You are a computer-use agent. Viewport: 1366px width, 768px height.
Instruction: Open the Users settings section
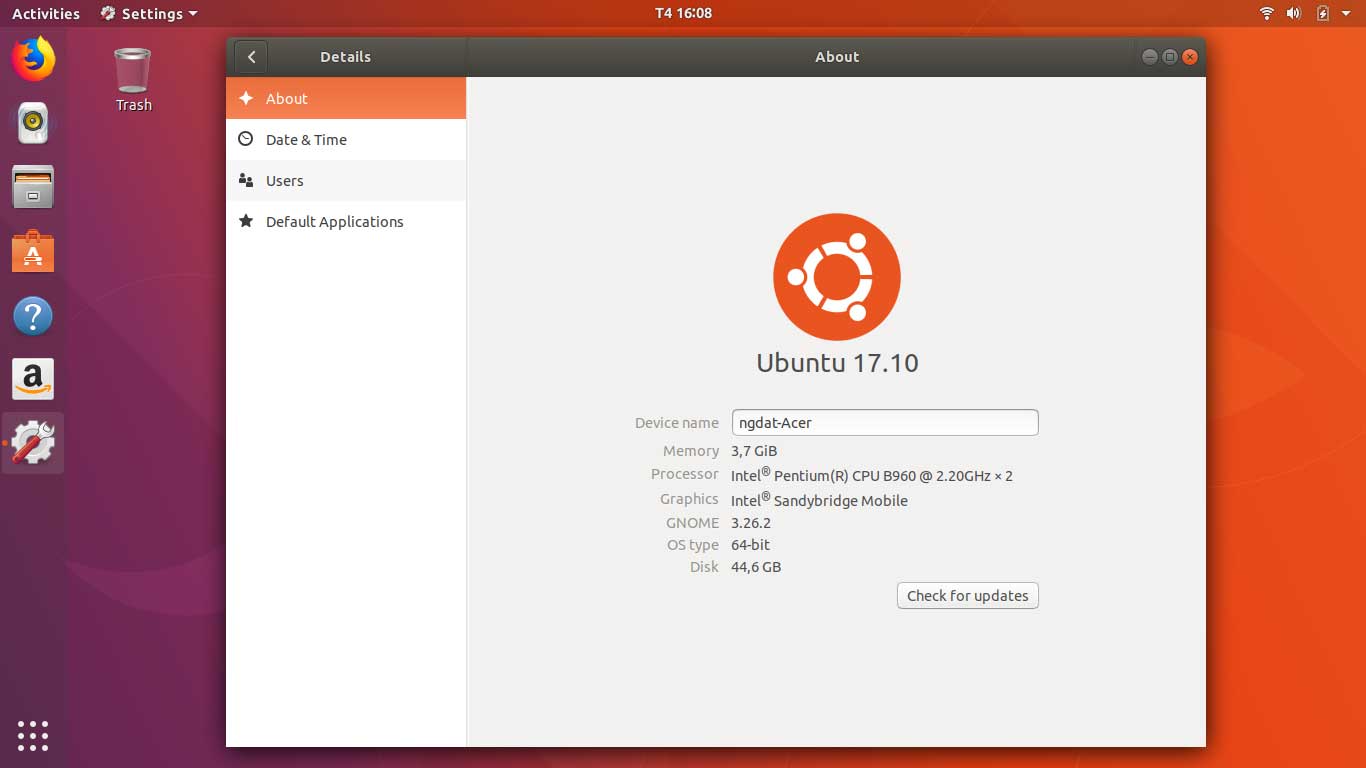(x=285, y=181)
